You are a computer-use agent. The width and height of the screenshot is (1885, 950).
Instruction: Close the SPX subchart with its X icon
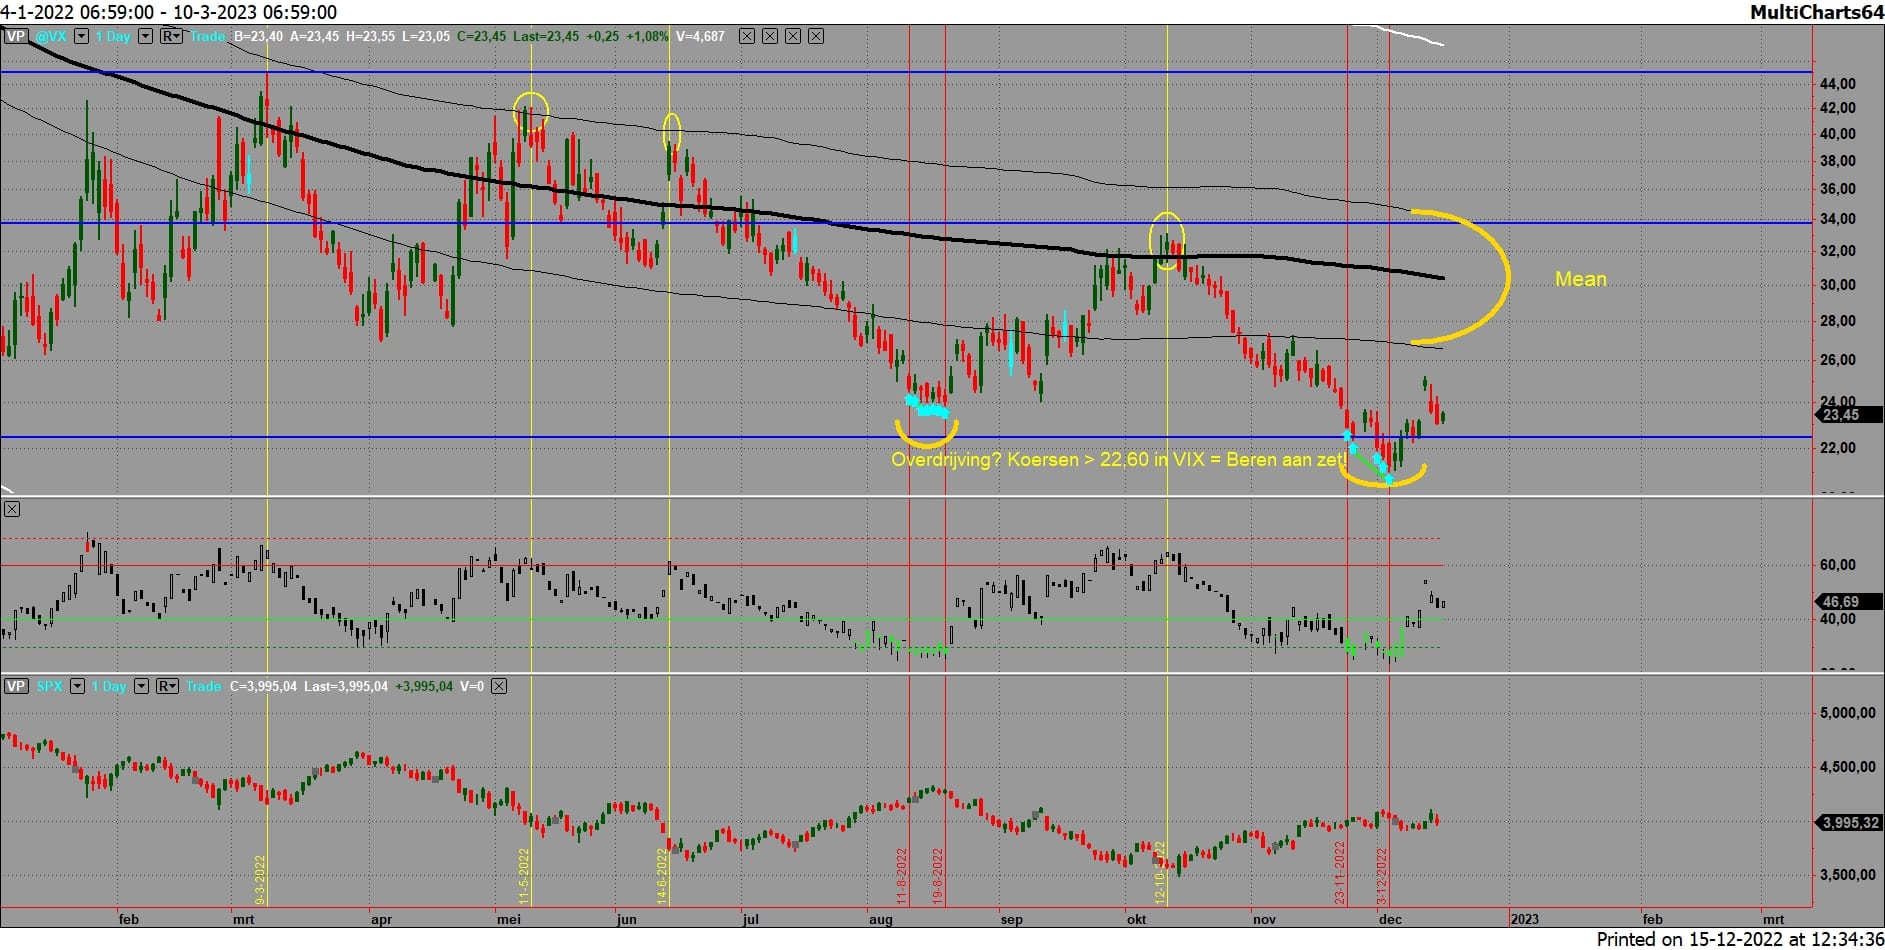pos(499,686)
